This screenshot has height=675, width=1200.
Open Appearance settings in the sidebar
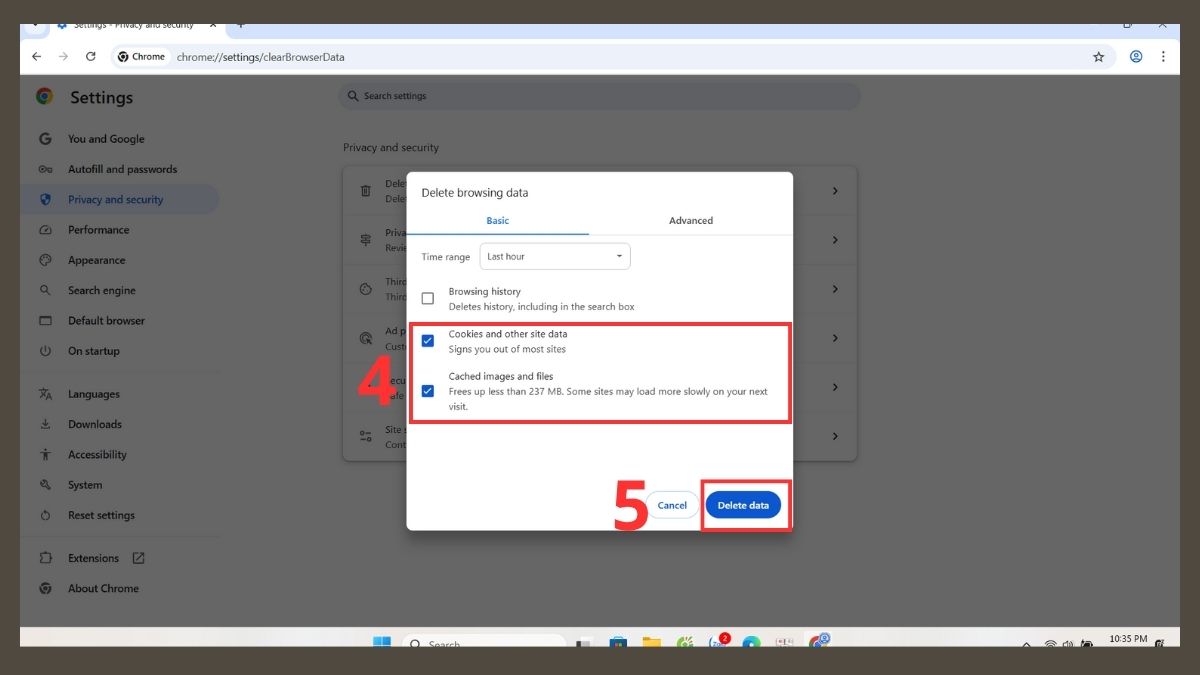96,260
